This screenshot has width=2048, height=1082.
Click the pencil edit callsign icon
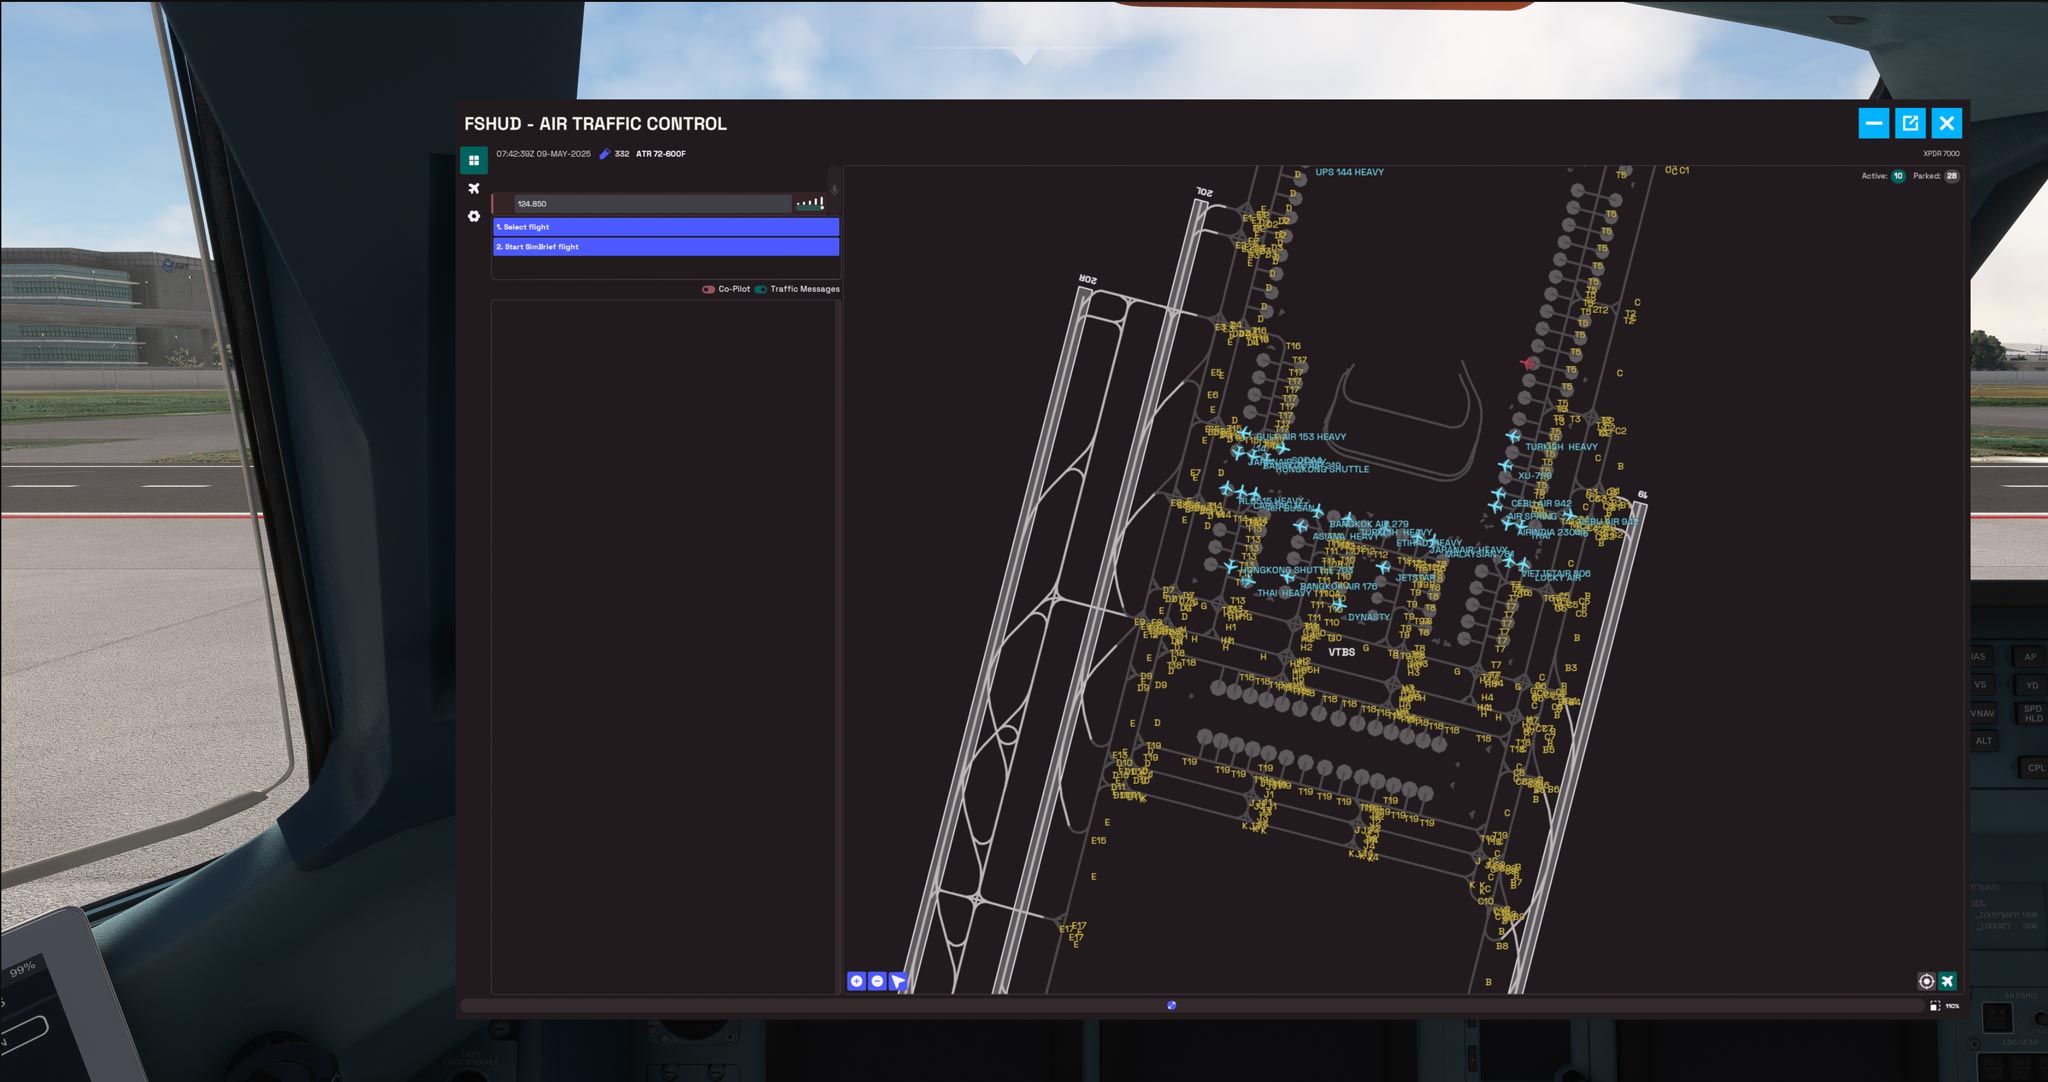(x=604, y=154)
